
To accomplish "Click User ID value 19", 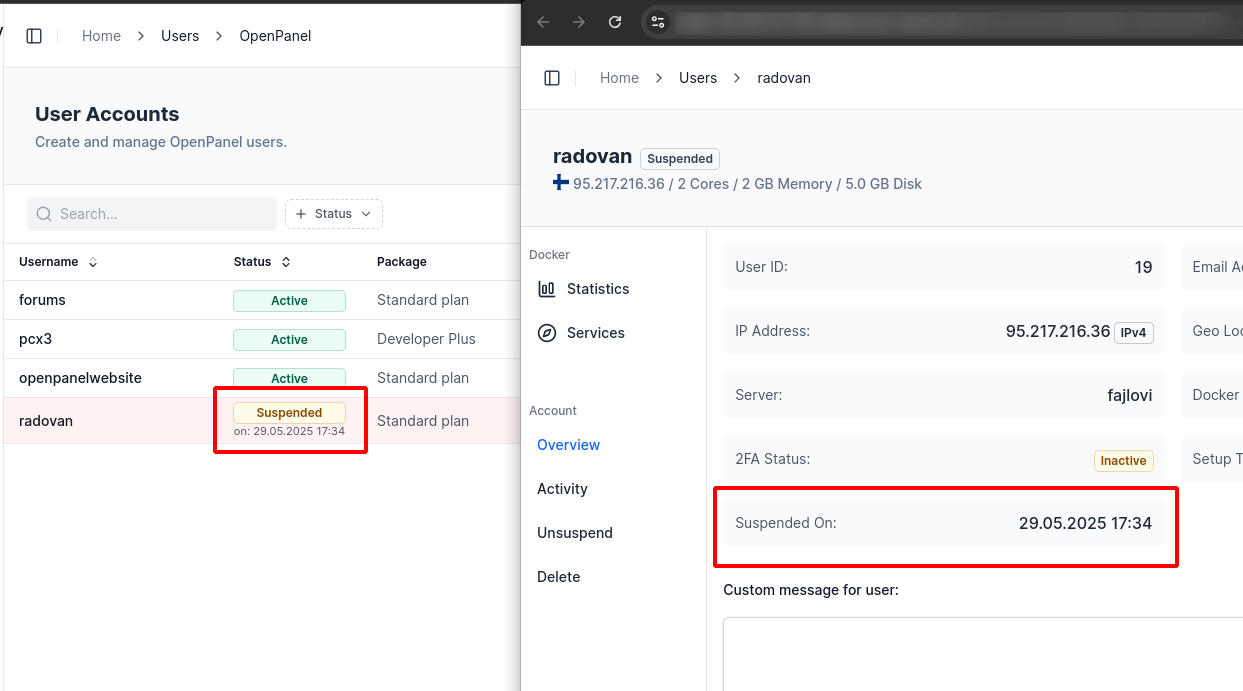I will pyautogui.click(x=1143, y=267).
